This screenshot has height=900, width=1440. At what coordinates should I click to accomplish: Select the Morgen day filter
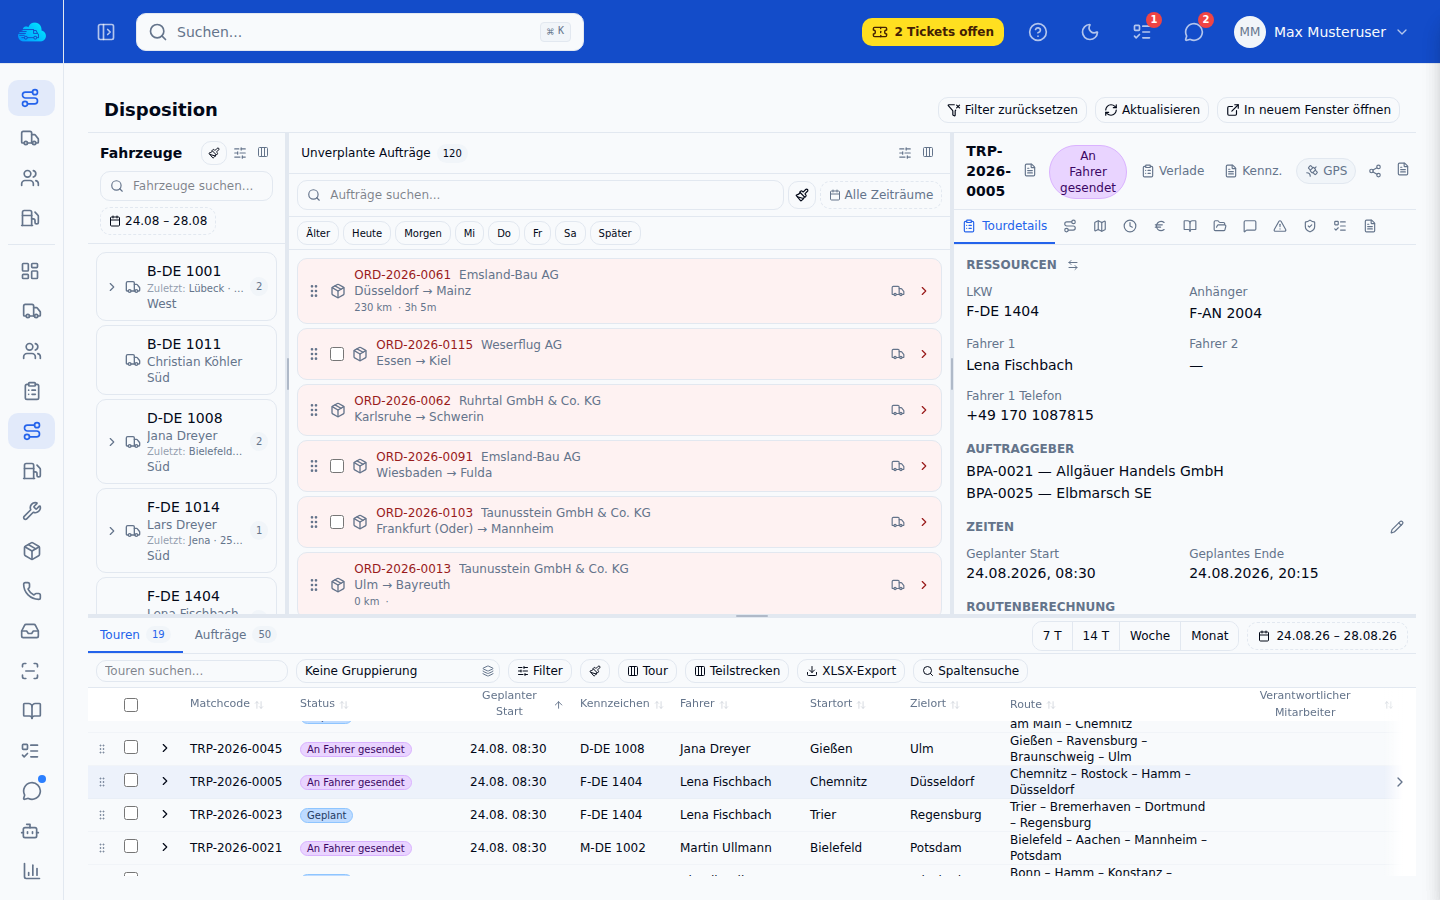pyautogui.click(x=423, y=233)
